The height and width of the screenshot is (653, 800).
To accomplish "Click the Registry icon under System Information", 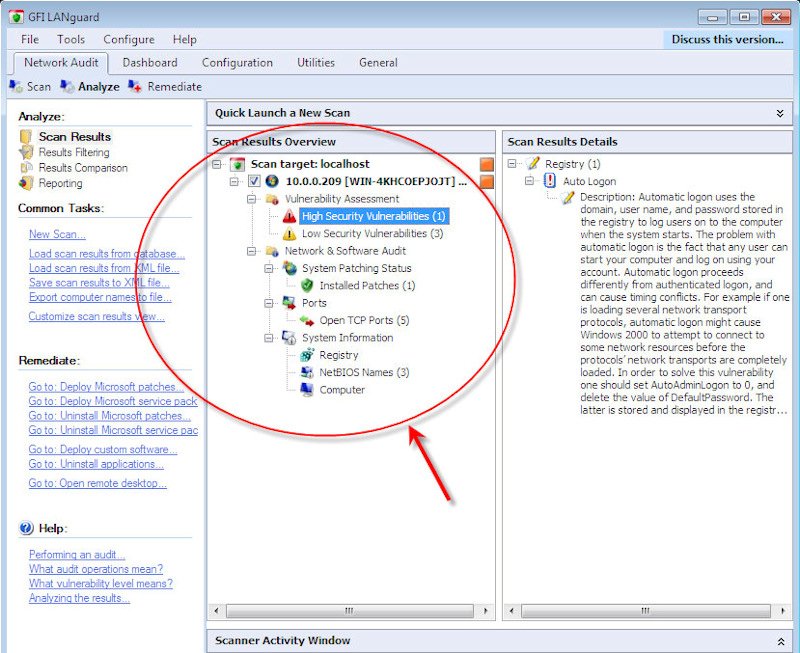I will tap(307, 355).
